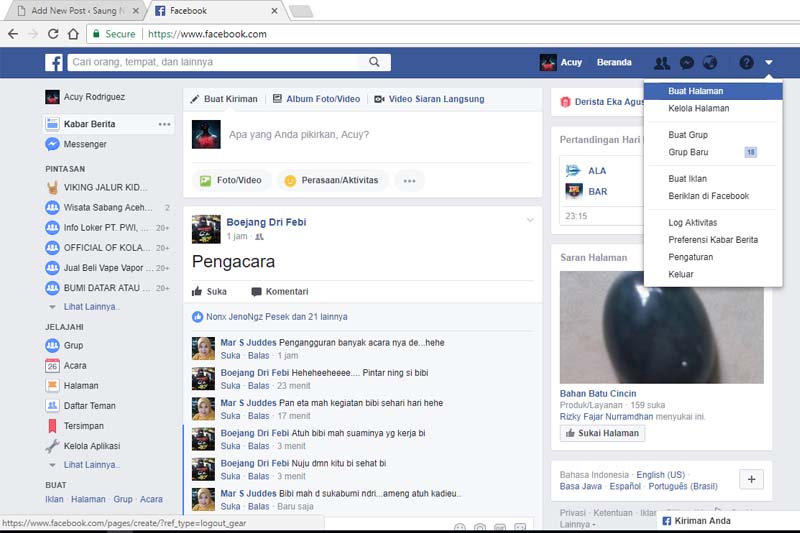Choose Grup Baru from menu

pyautogui.click(x=713, y=152)
